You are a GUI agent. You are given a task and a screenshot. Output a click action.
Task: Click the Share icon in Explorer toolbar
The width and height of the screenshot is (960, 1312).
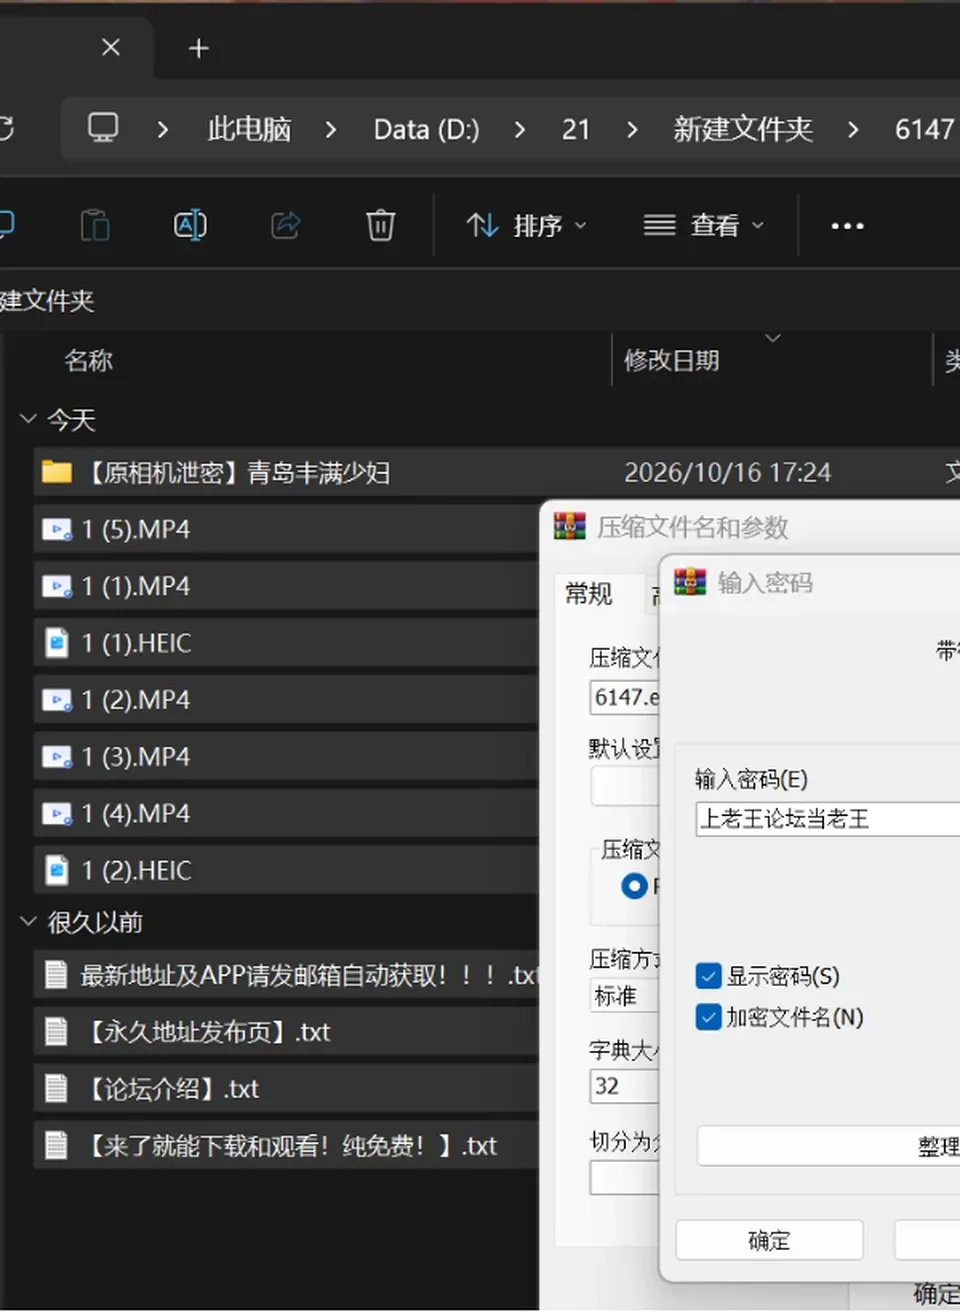(286, 225)
